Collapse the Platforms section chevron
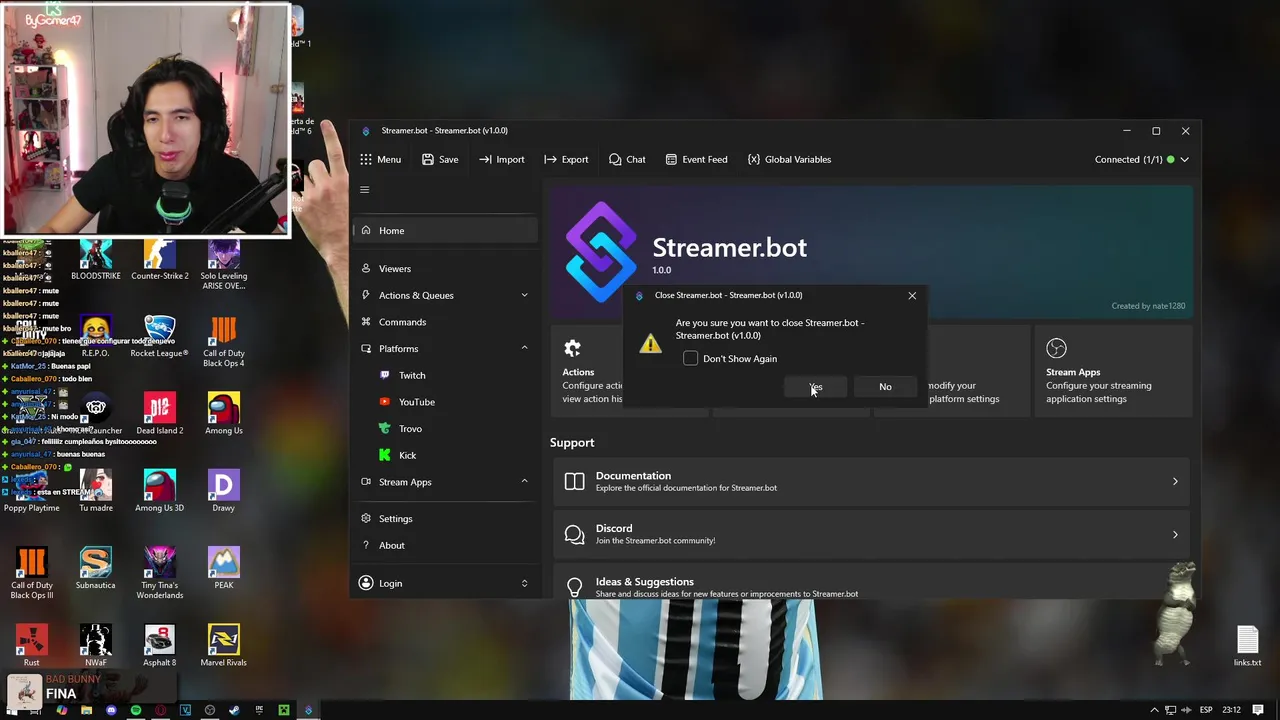1280x720 pixels. 524,348
